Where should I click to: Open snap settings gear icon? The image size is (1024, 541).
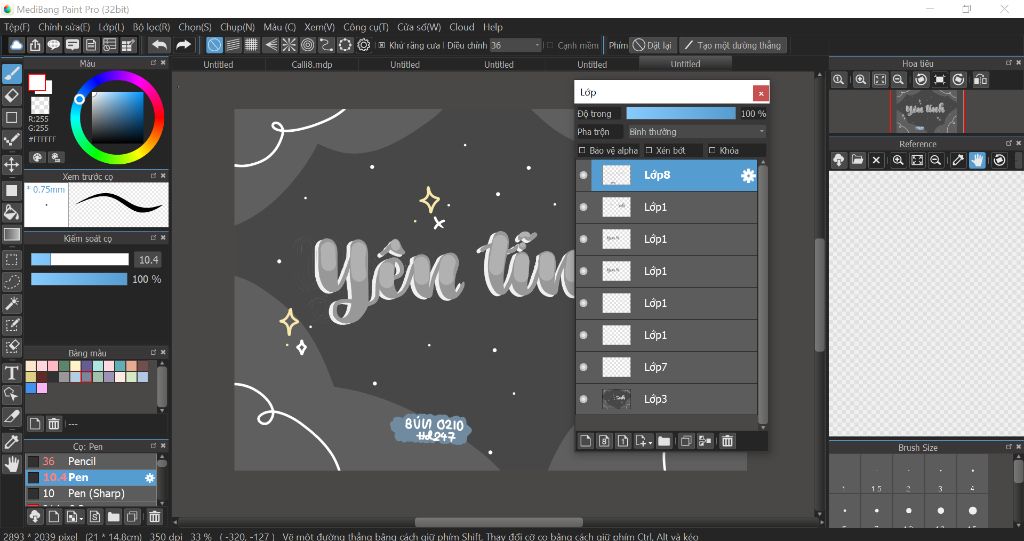tap(364, 45)
